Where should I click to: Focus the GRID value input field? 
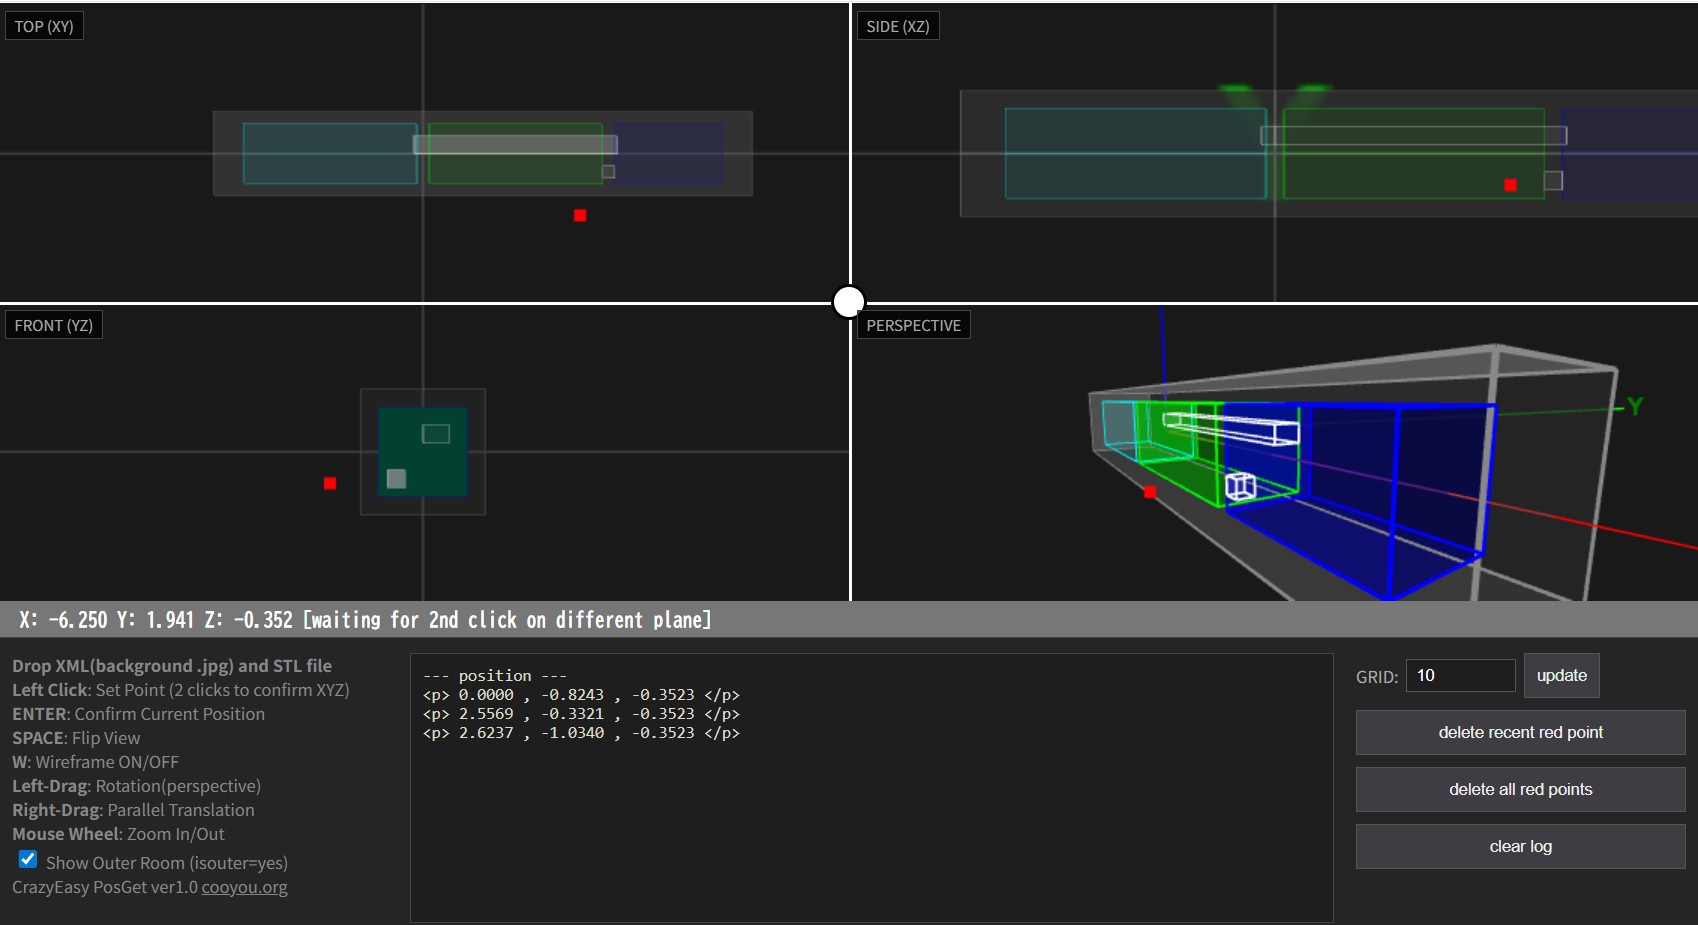coord(1460,676)
